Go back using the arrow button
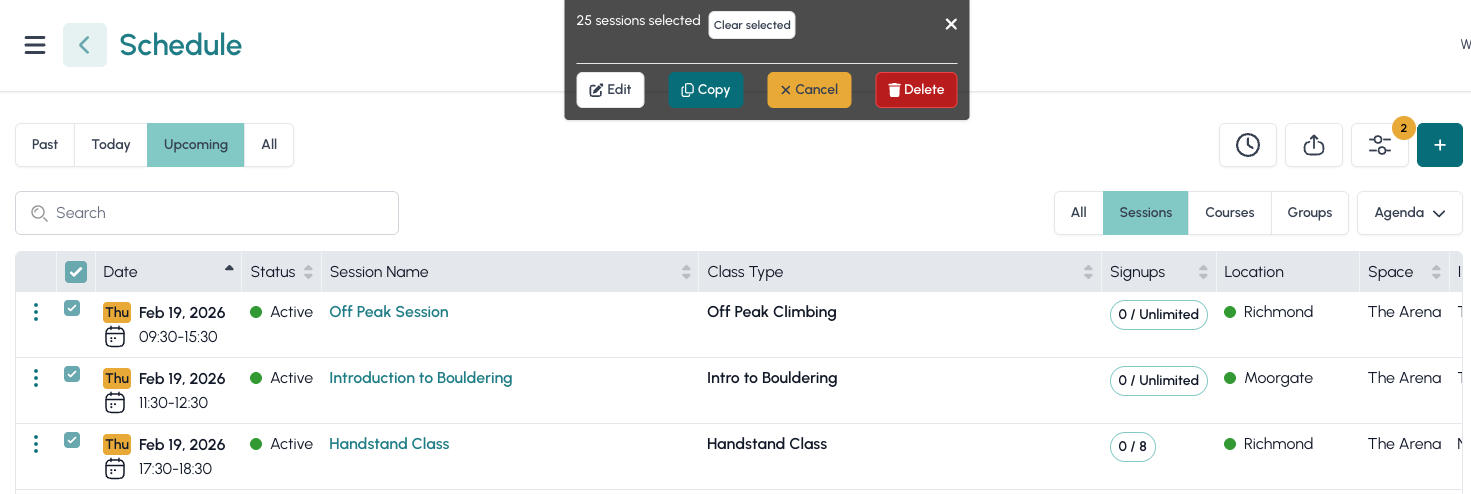The height and width of the screenshot is (494, 1471). (85, 45)
